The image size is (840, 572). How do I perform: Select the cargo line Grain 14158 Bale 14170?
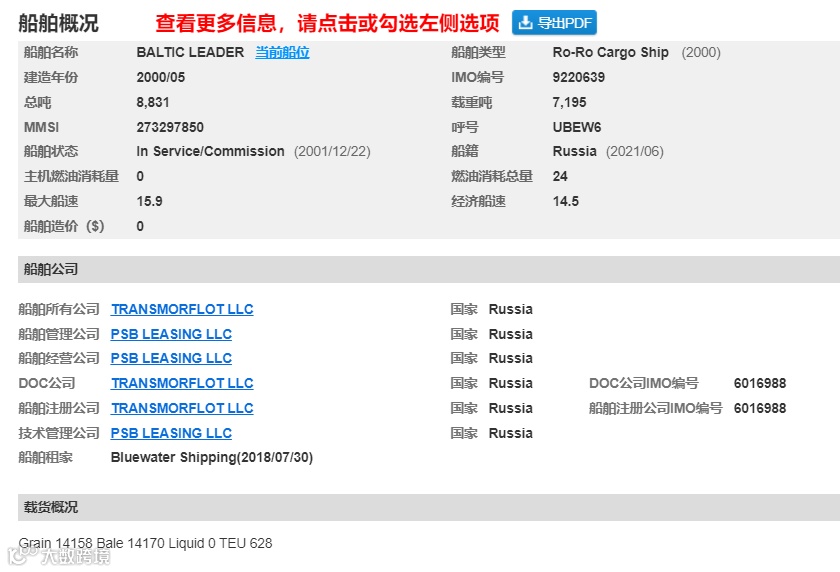[92, 543]
